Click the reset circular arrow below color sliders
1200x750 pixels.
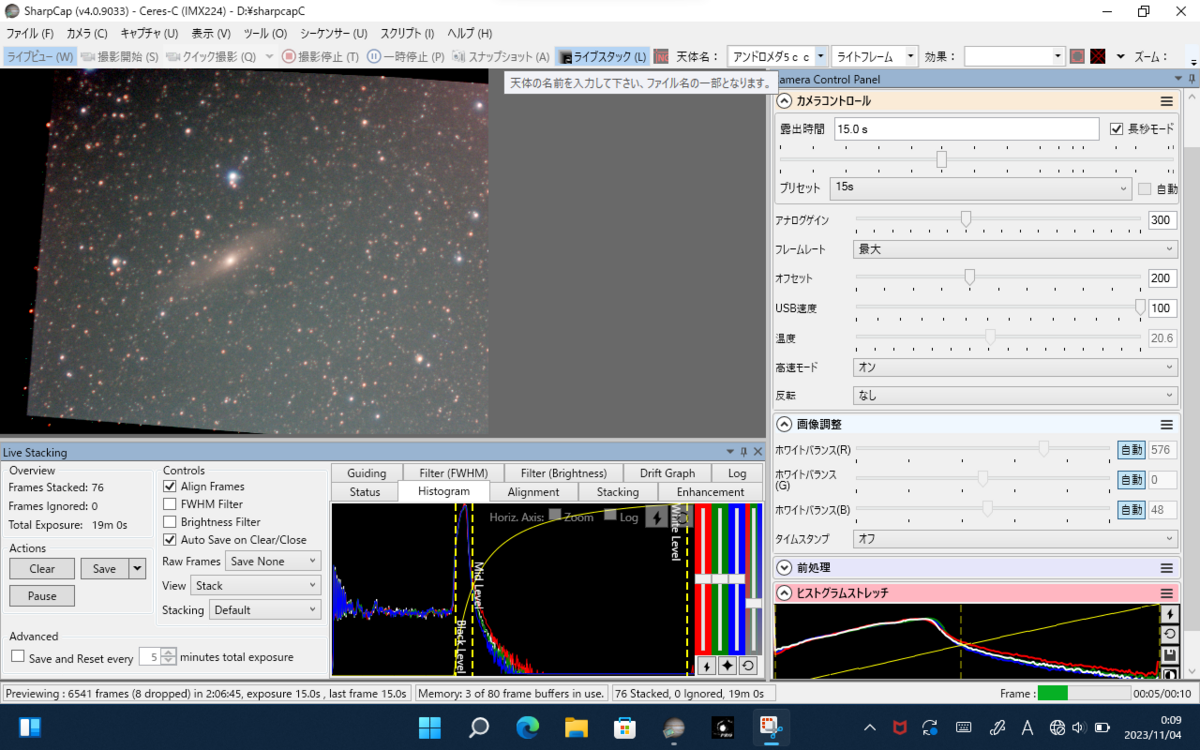pos(748,665)
